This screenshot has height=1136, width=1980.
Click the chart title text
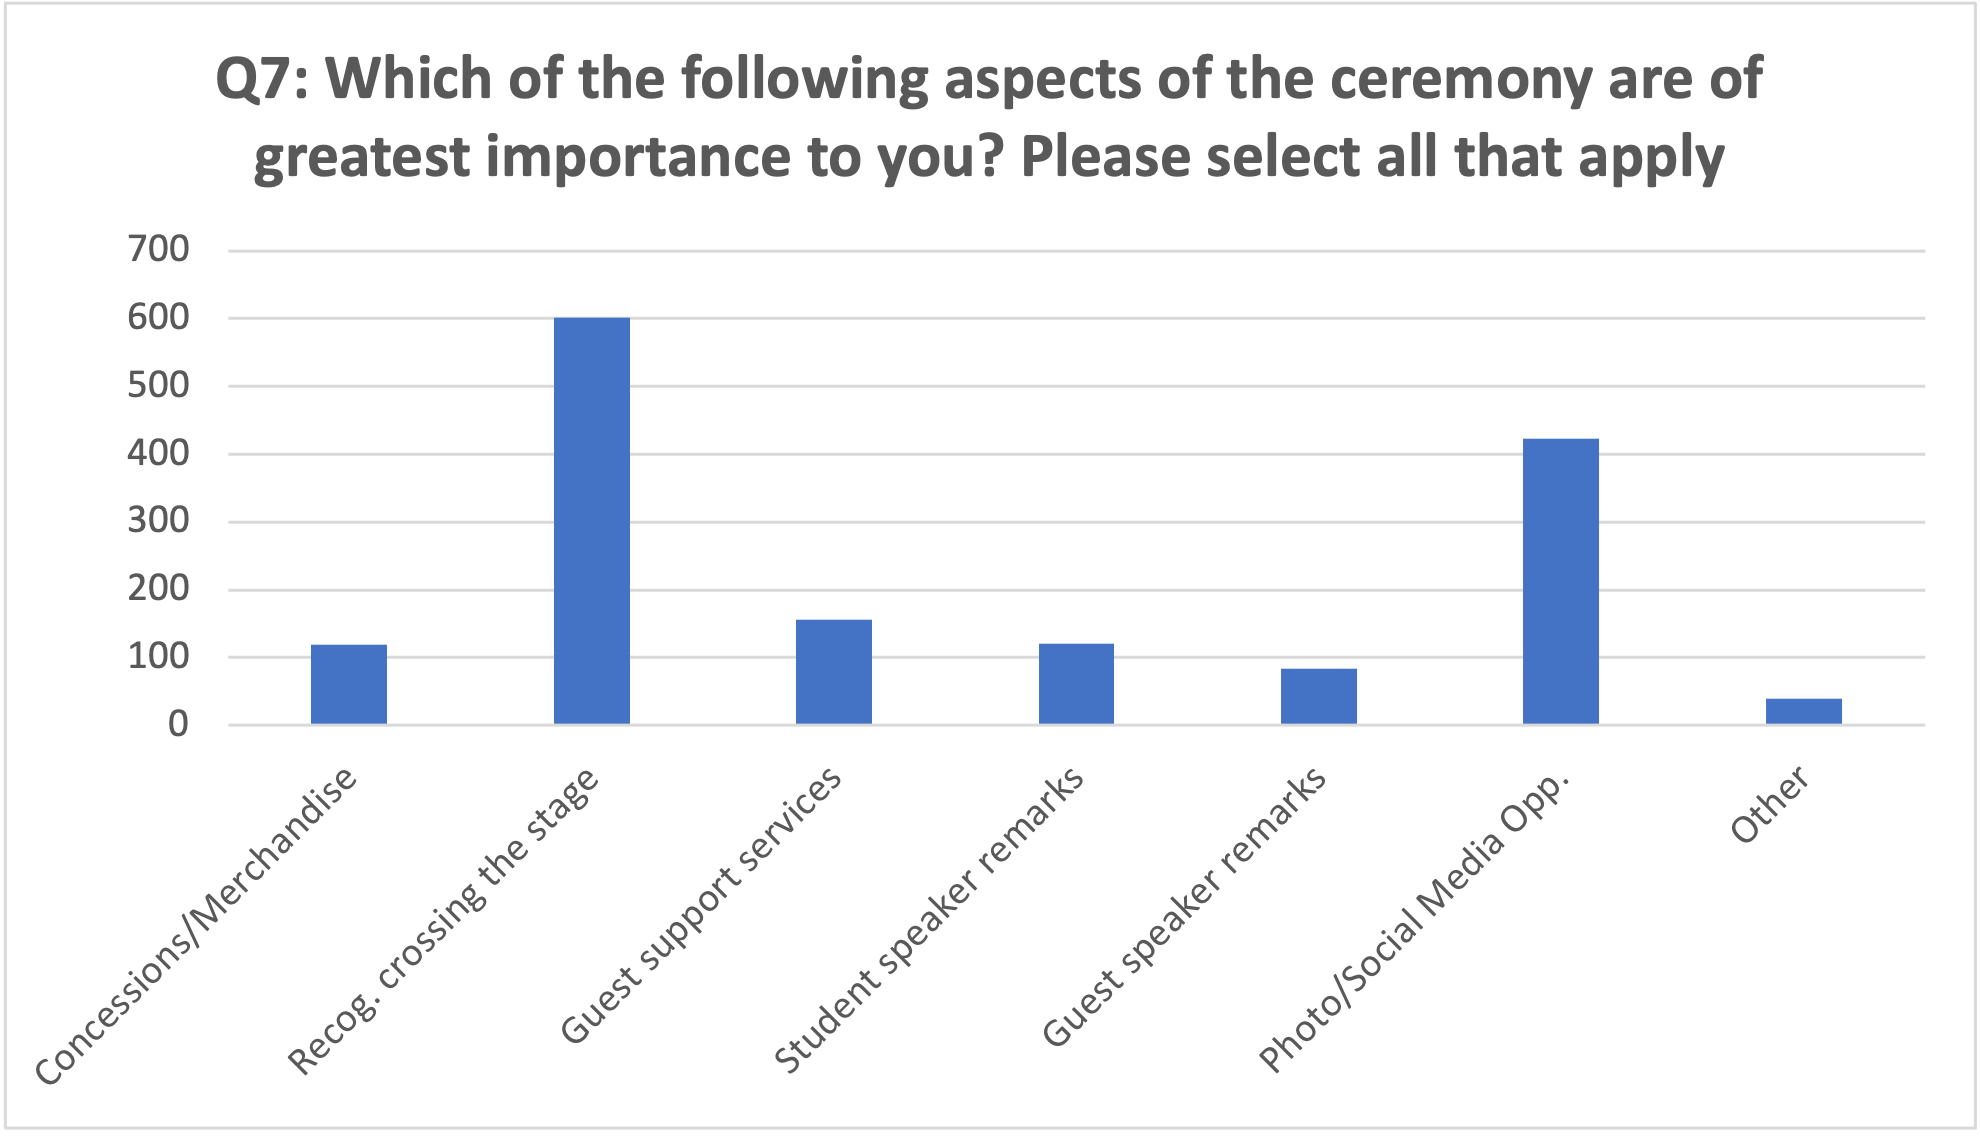point(988,118)
